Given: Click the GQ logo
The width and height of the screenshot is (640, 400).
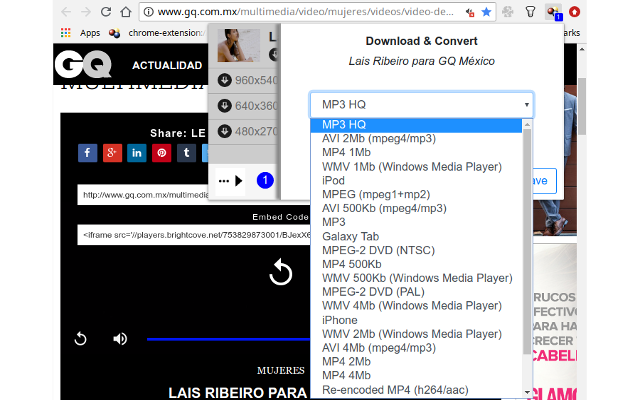Looking at the screenshot, I should (83, 64).
